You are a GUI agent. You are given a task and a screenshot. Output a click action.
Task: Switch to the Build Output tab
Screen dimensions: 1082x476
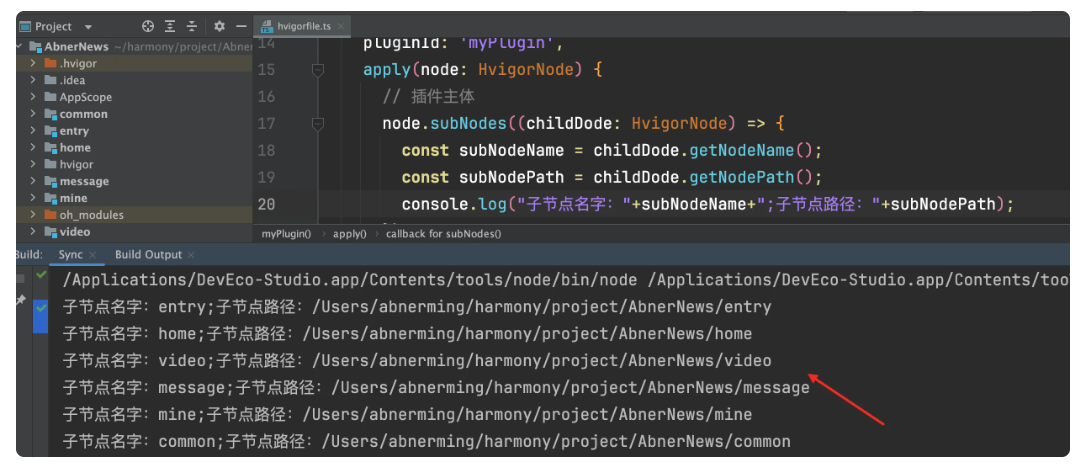[x=148, y=255]
